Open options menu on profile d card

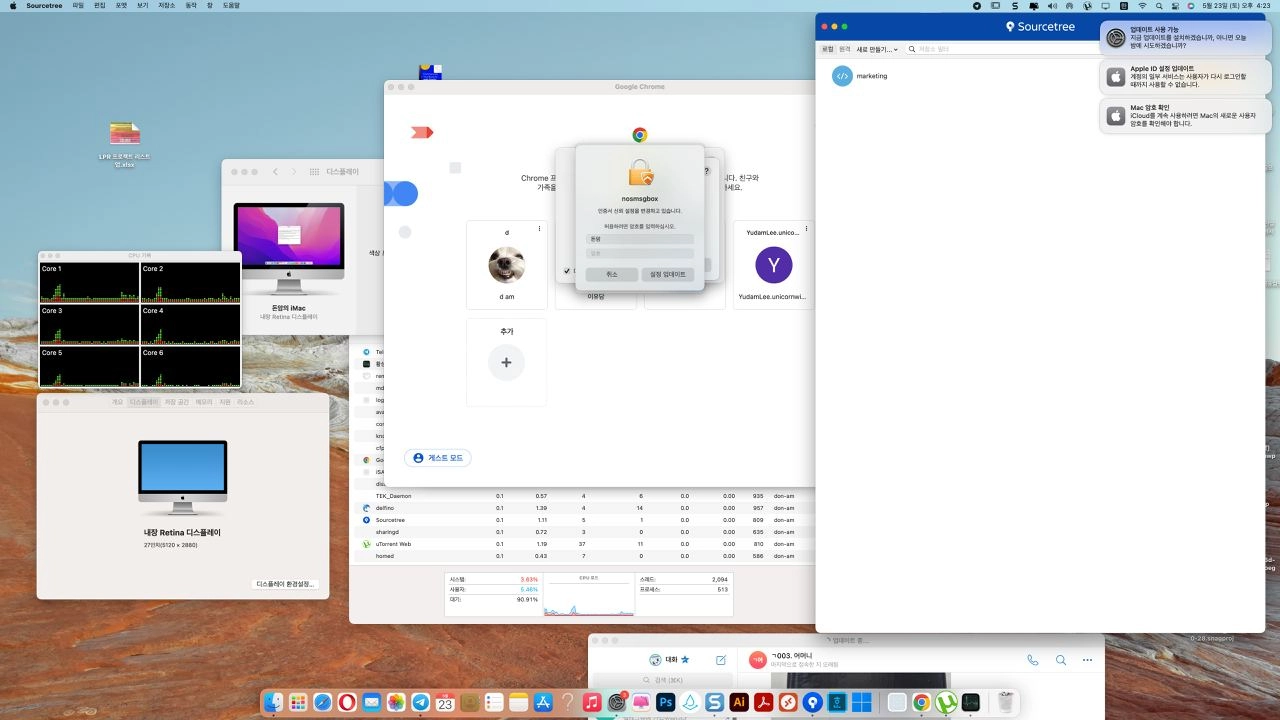tap(539, 229)
